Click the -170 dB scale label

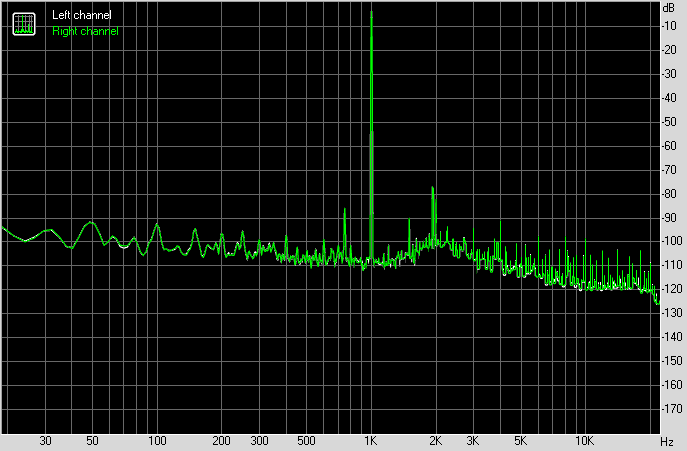coord(672,409)
